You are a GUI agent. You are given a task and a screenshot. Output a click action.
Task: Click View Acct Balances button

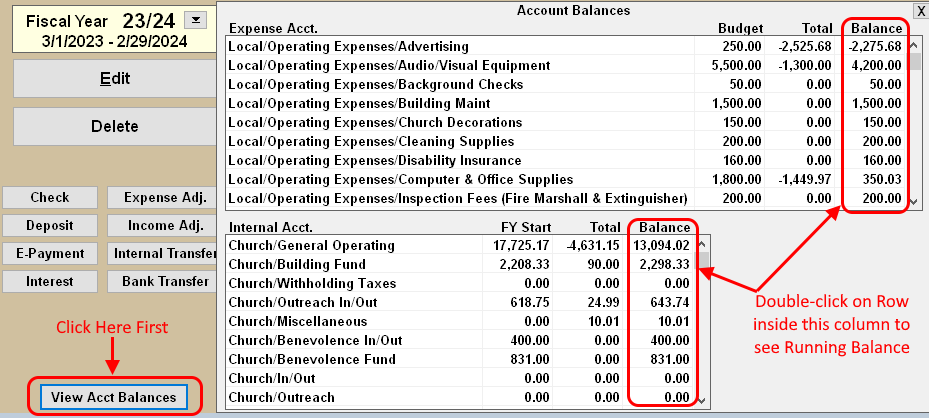coord(114,397)
